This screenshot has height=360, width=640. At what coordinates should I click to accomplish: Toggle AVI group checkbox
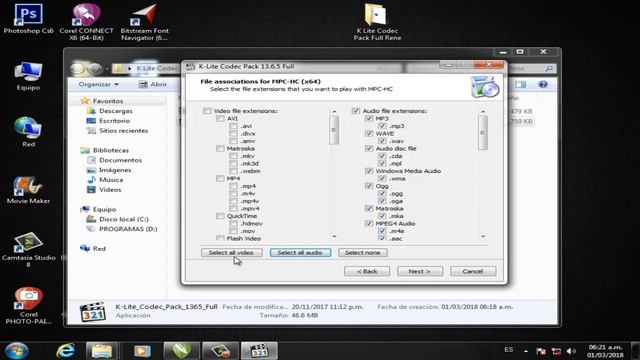[x=220, y=118]
